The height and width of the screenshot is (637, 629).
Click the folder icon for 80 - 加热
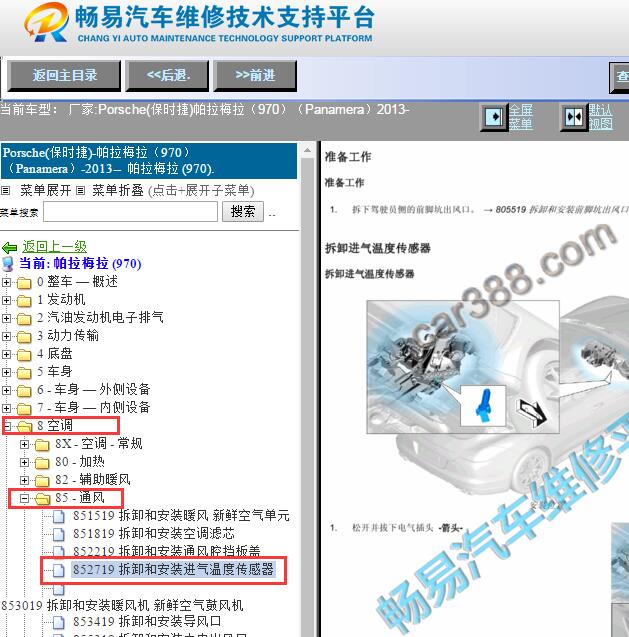coord(42,463)
